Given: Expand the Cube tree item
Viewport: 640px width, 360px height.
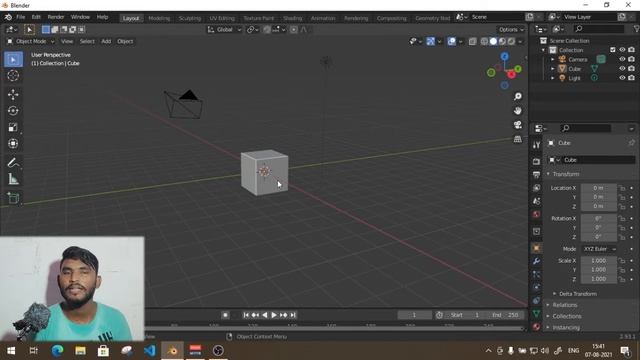Looking at the screenshot, I should point(553,69).
